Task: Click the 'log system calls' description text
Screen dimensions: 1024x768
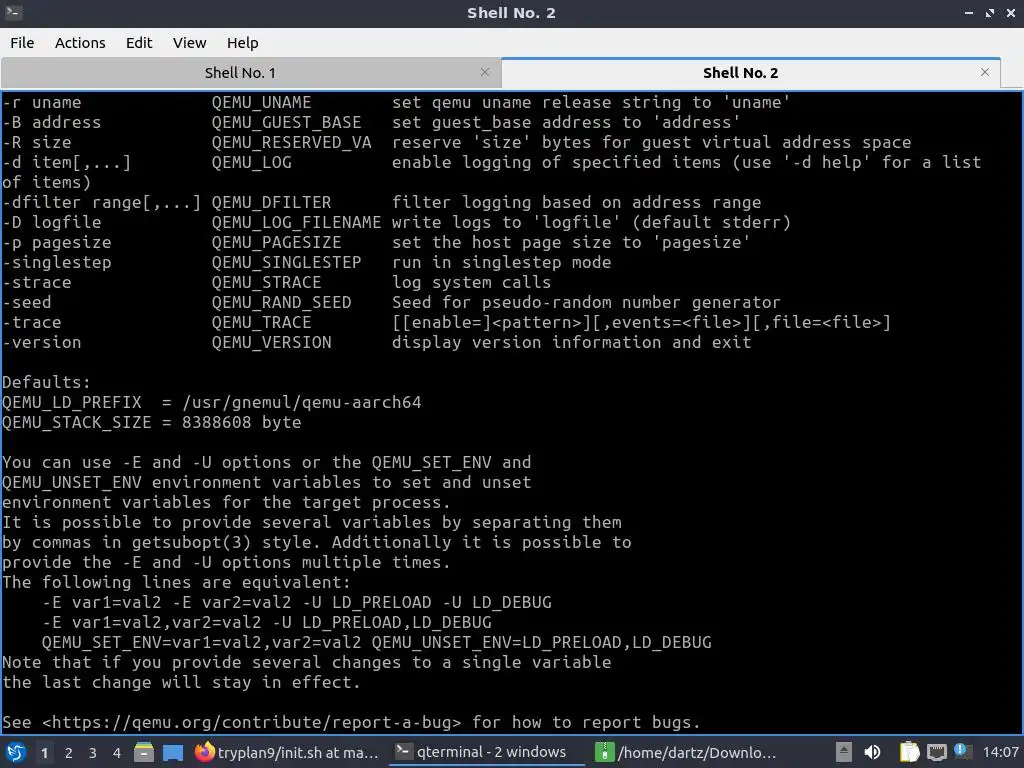Action: pos(472,282)
